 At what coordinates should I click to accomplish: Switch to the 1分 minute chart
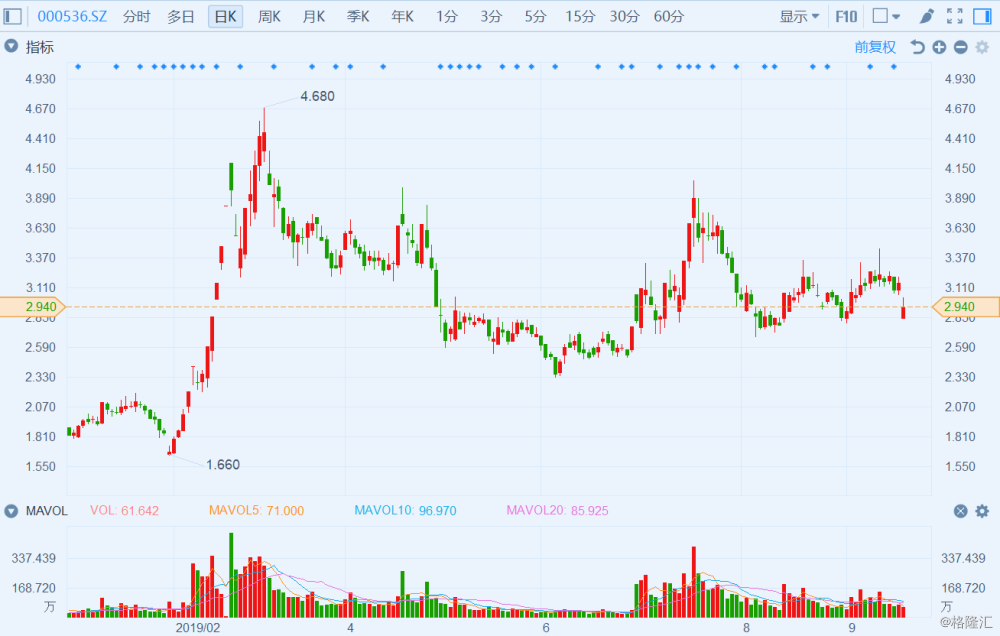pyautogui.click(x=446, y=16)
